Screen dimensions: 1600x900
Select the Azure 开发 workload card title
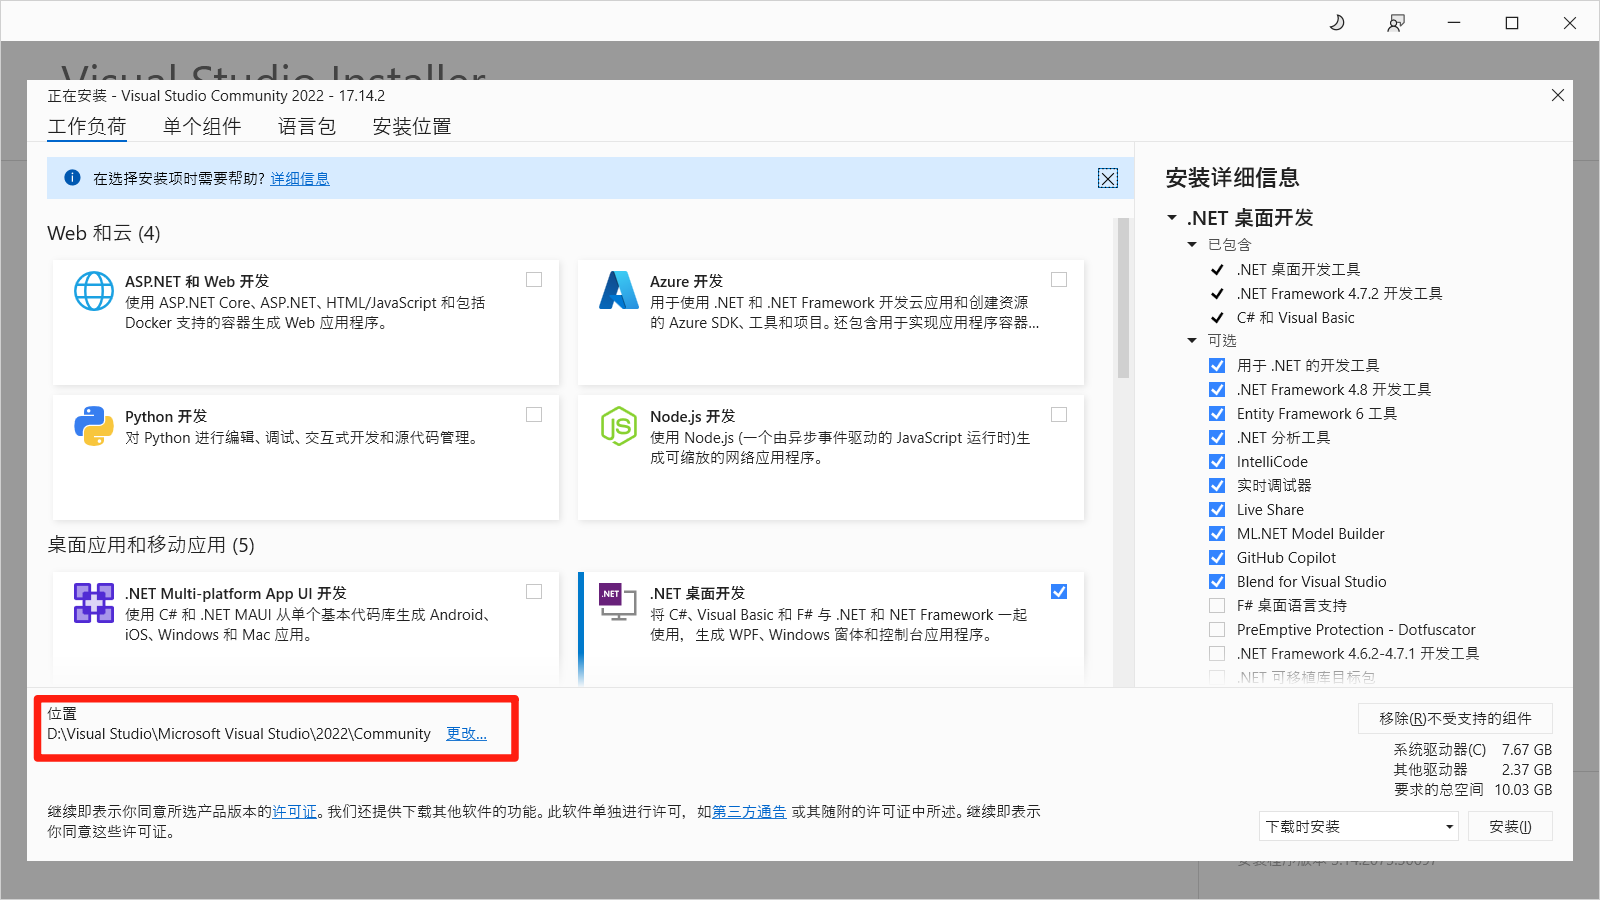tap(686, 282)
